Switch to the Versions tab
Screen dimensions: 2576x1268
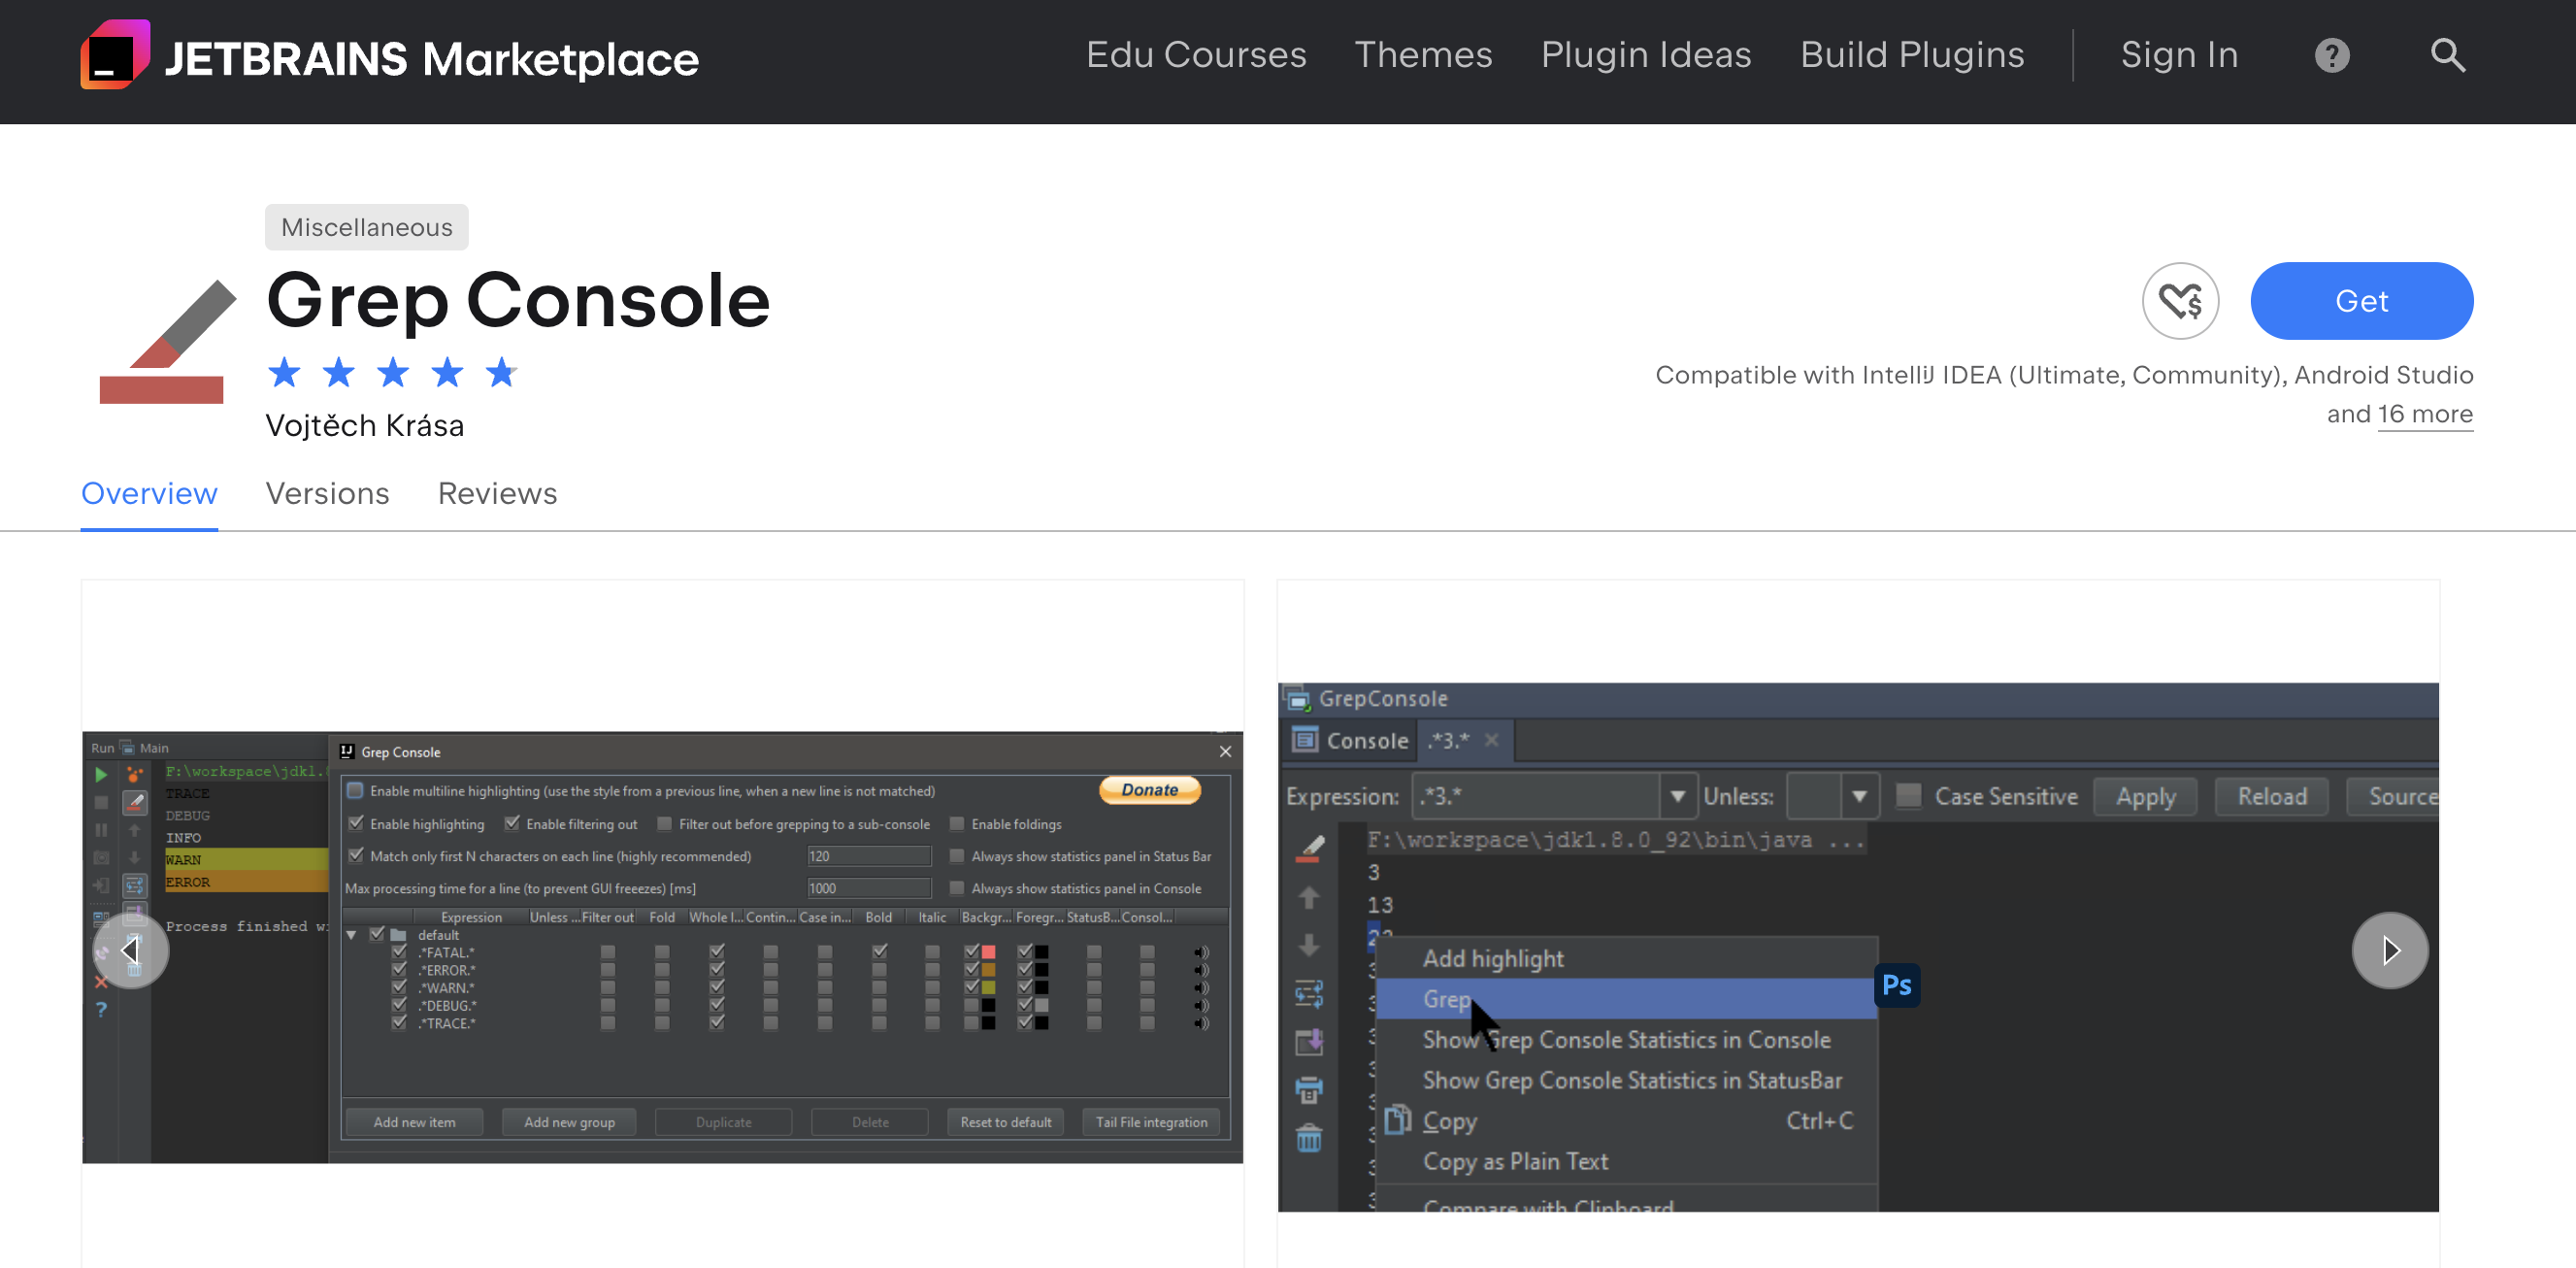[327, 494]
